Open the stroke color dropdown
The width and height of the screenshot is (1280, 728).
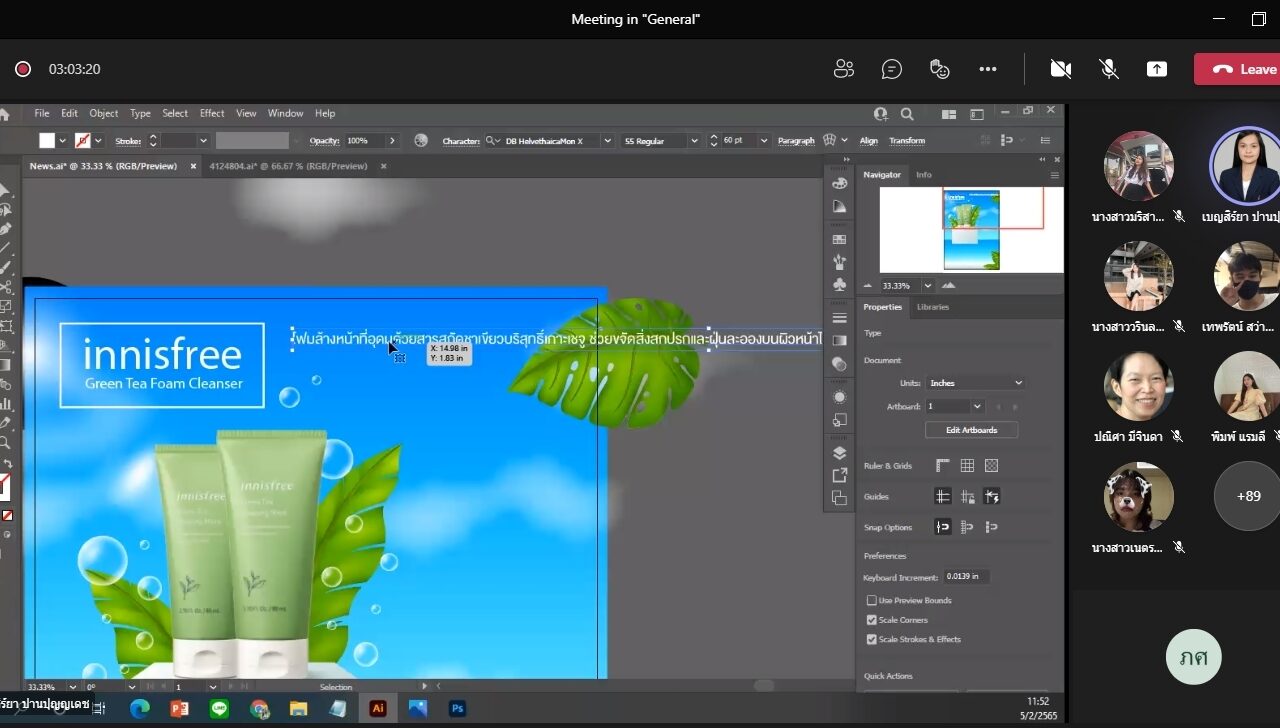pos(98,141)
